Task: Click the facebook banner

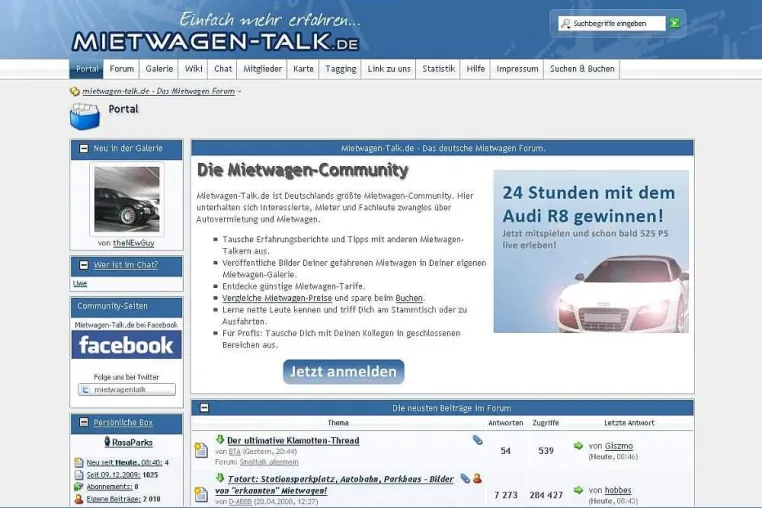Action: click(126, 345)
